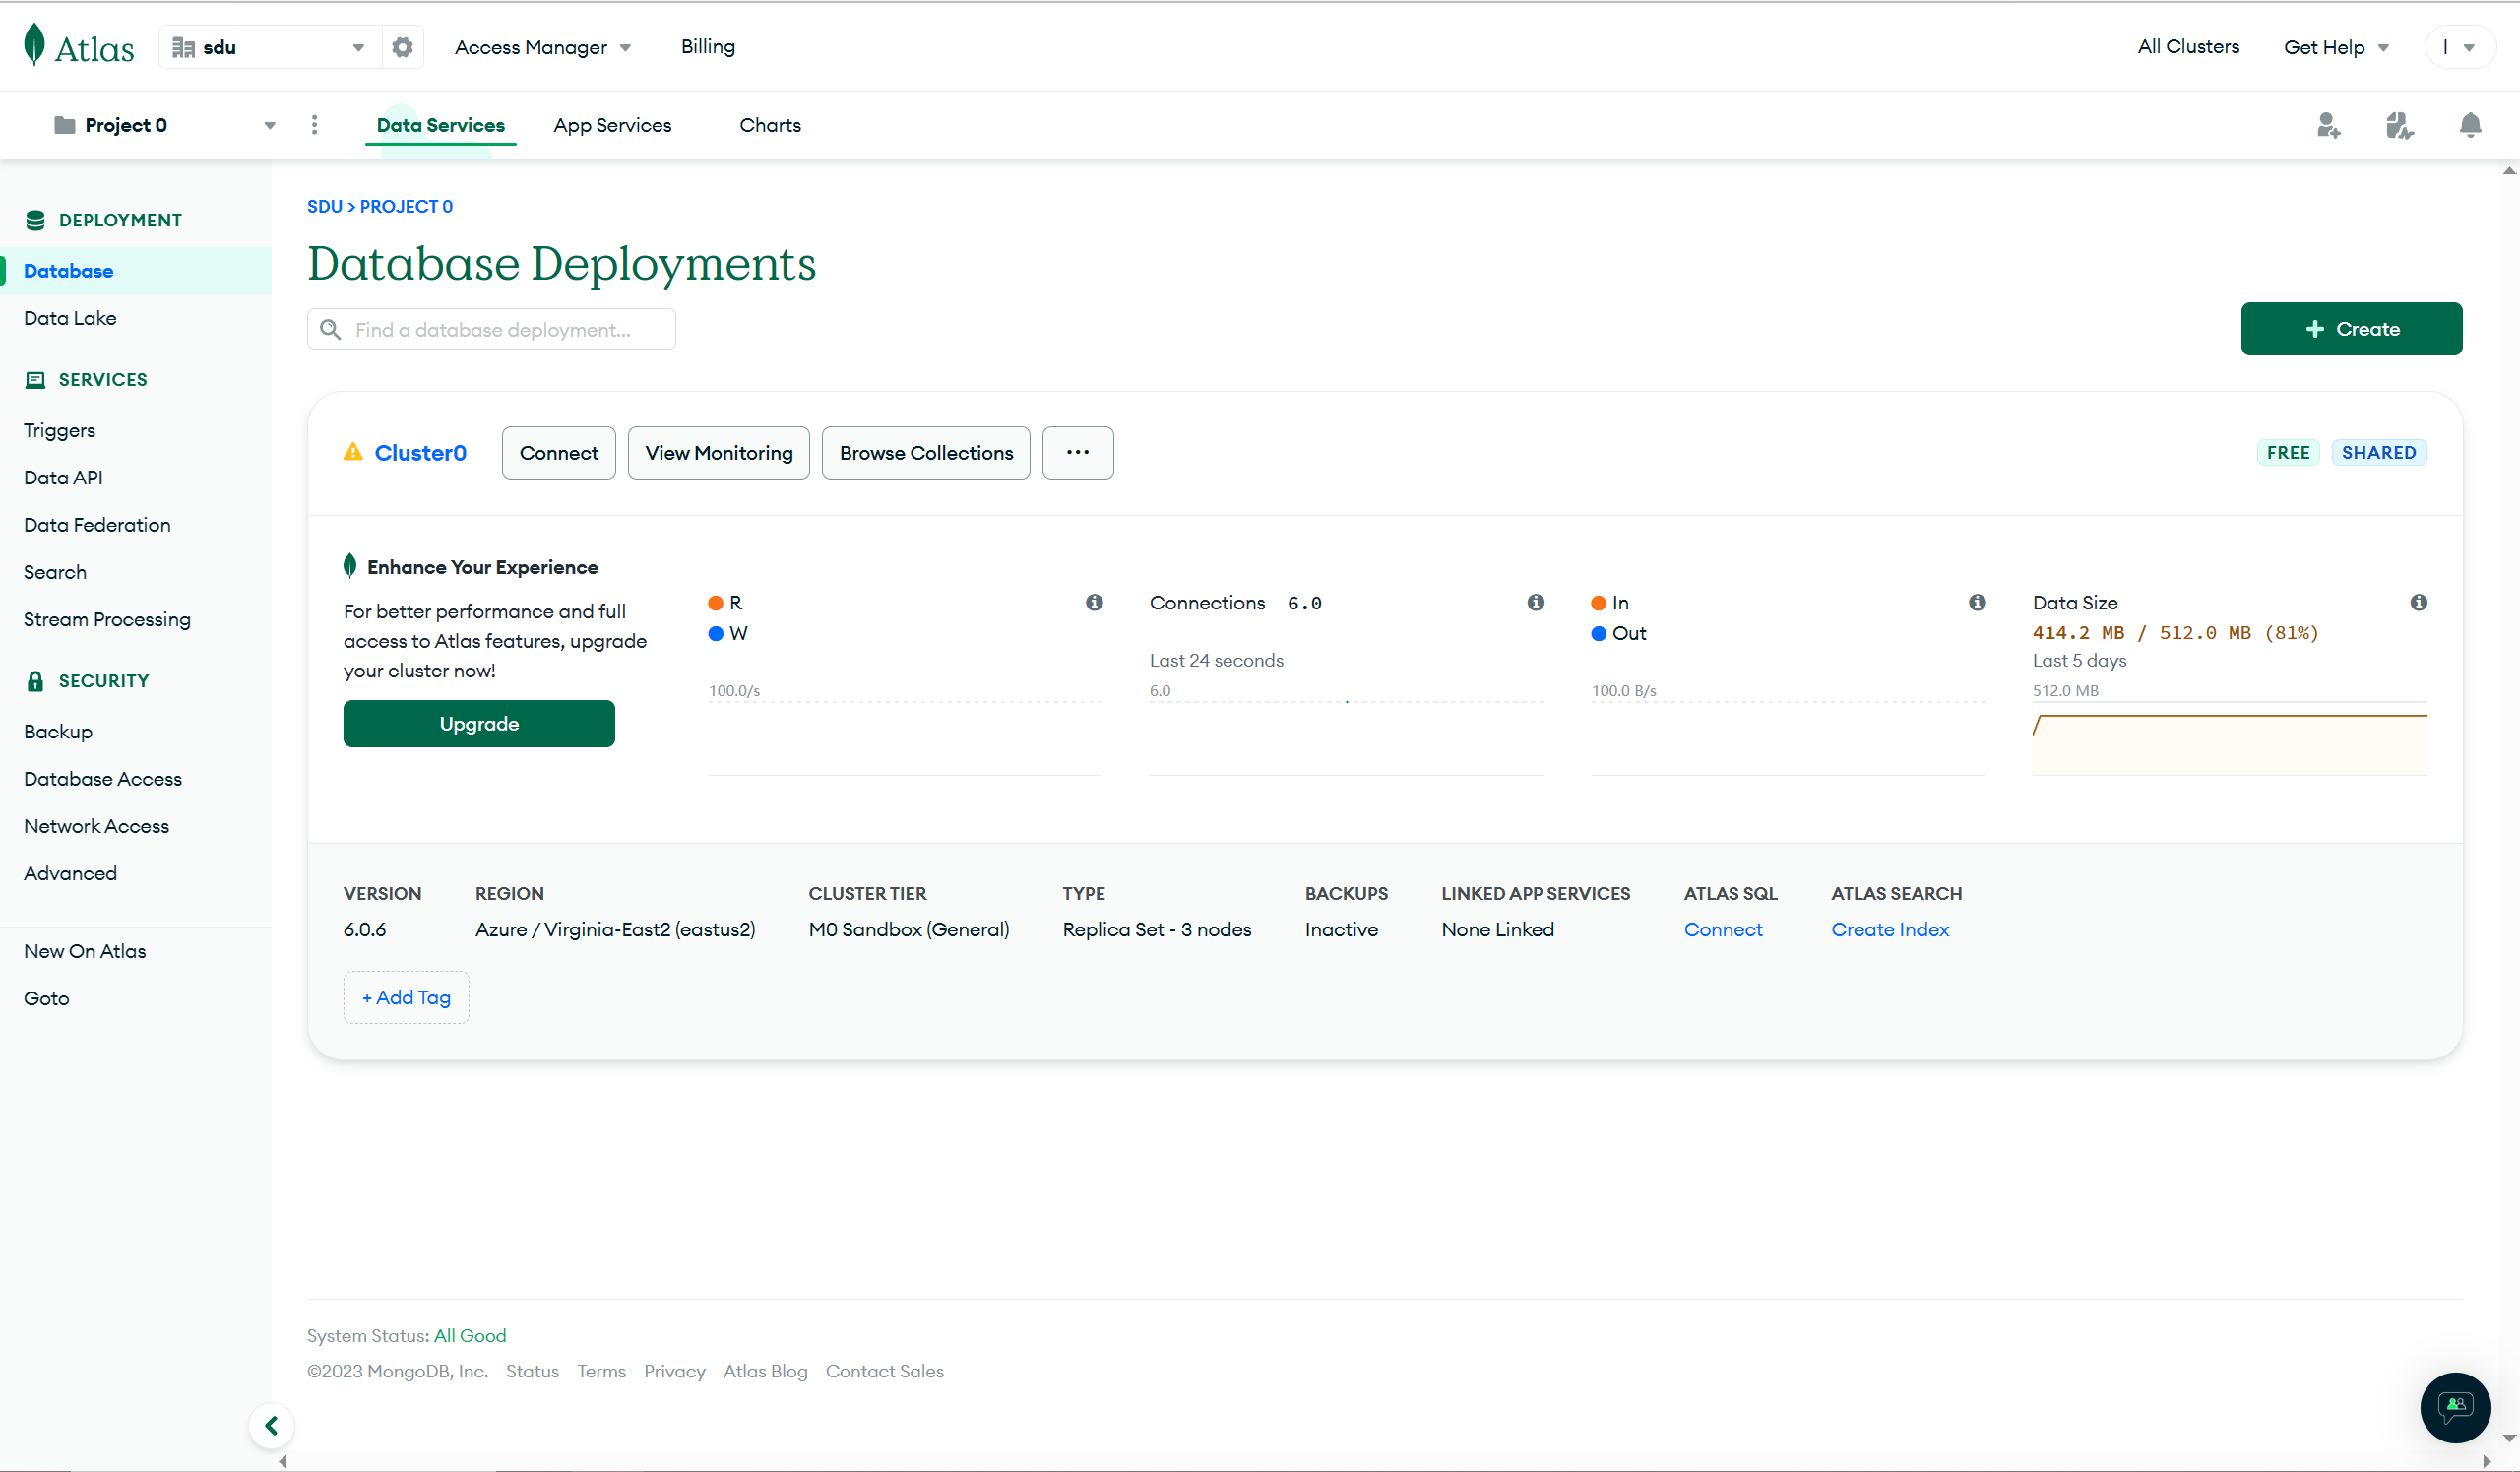
Task: Click the PROJECT 0 breadcrumb link
Action: [x=406, y=206]
